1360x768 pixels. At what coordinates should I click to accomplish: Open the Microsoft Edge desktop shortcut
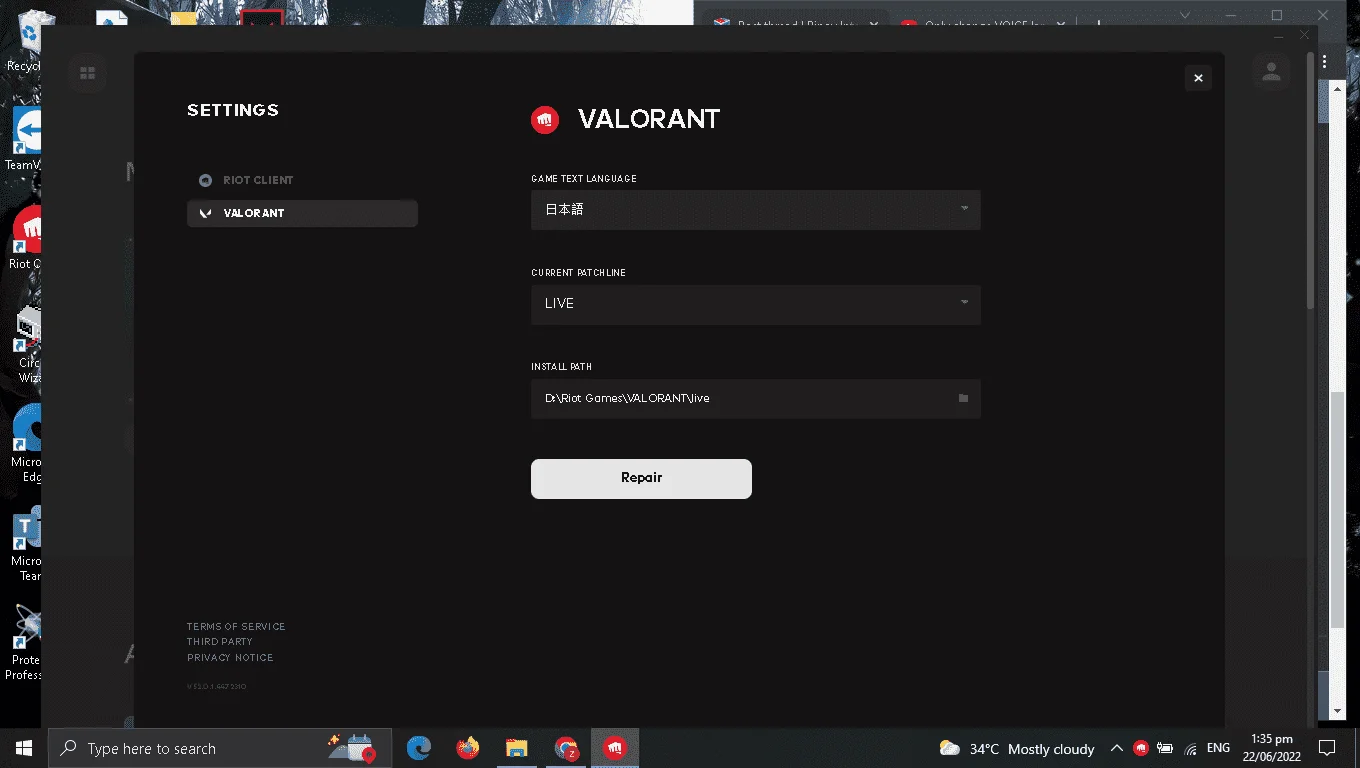(x=28, y=444)
